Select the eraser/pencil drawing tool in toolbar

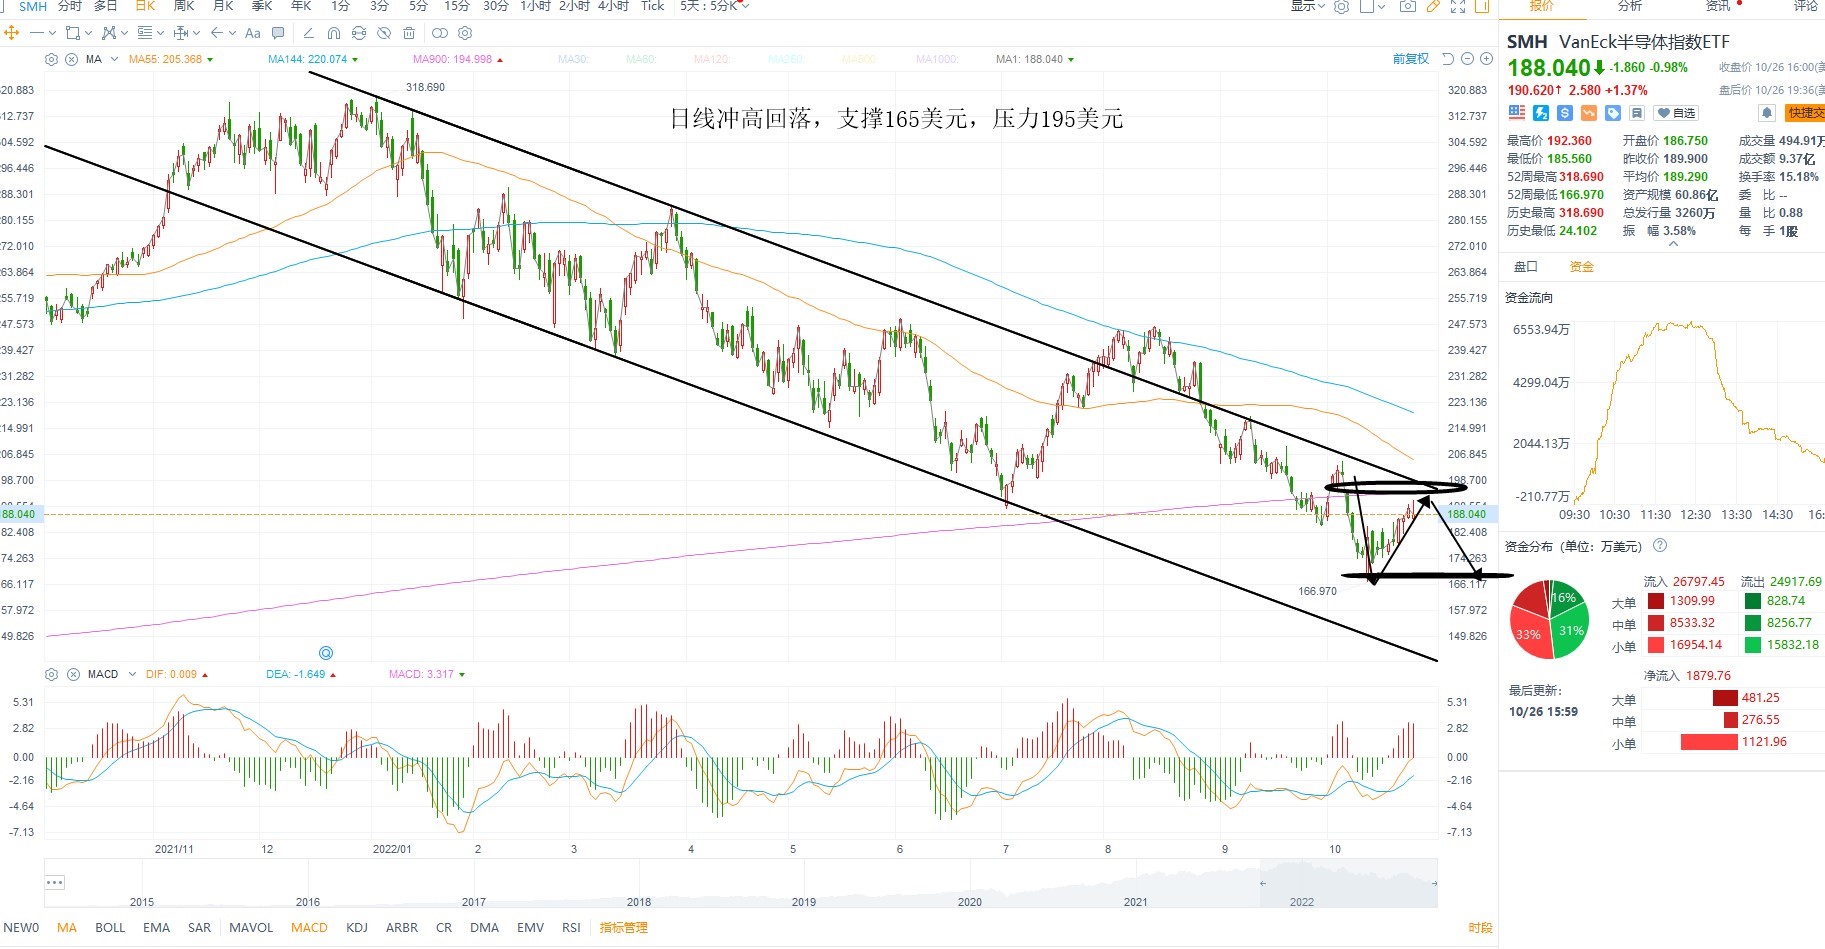pos(309,33)
